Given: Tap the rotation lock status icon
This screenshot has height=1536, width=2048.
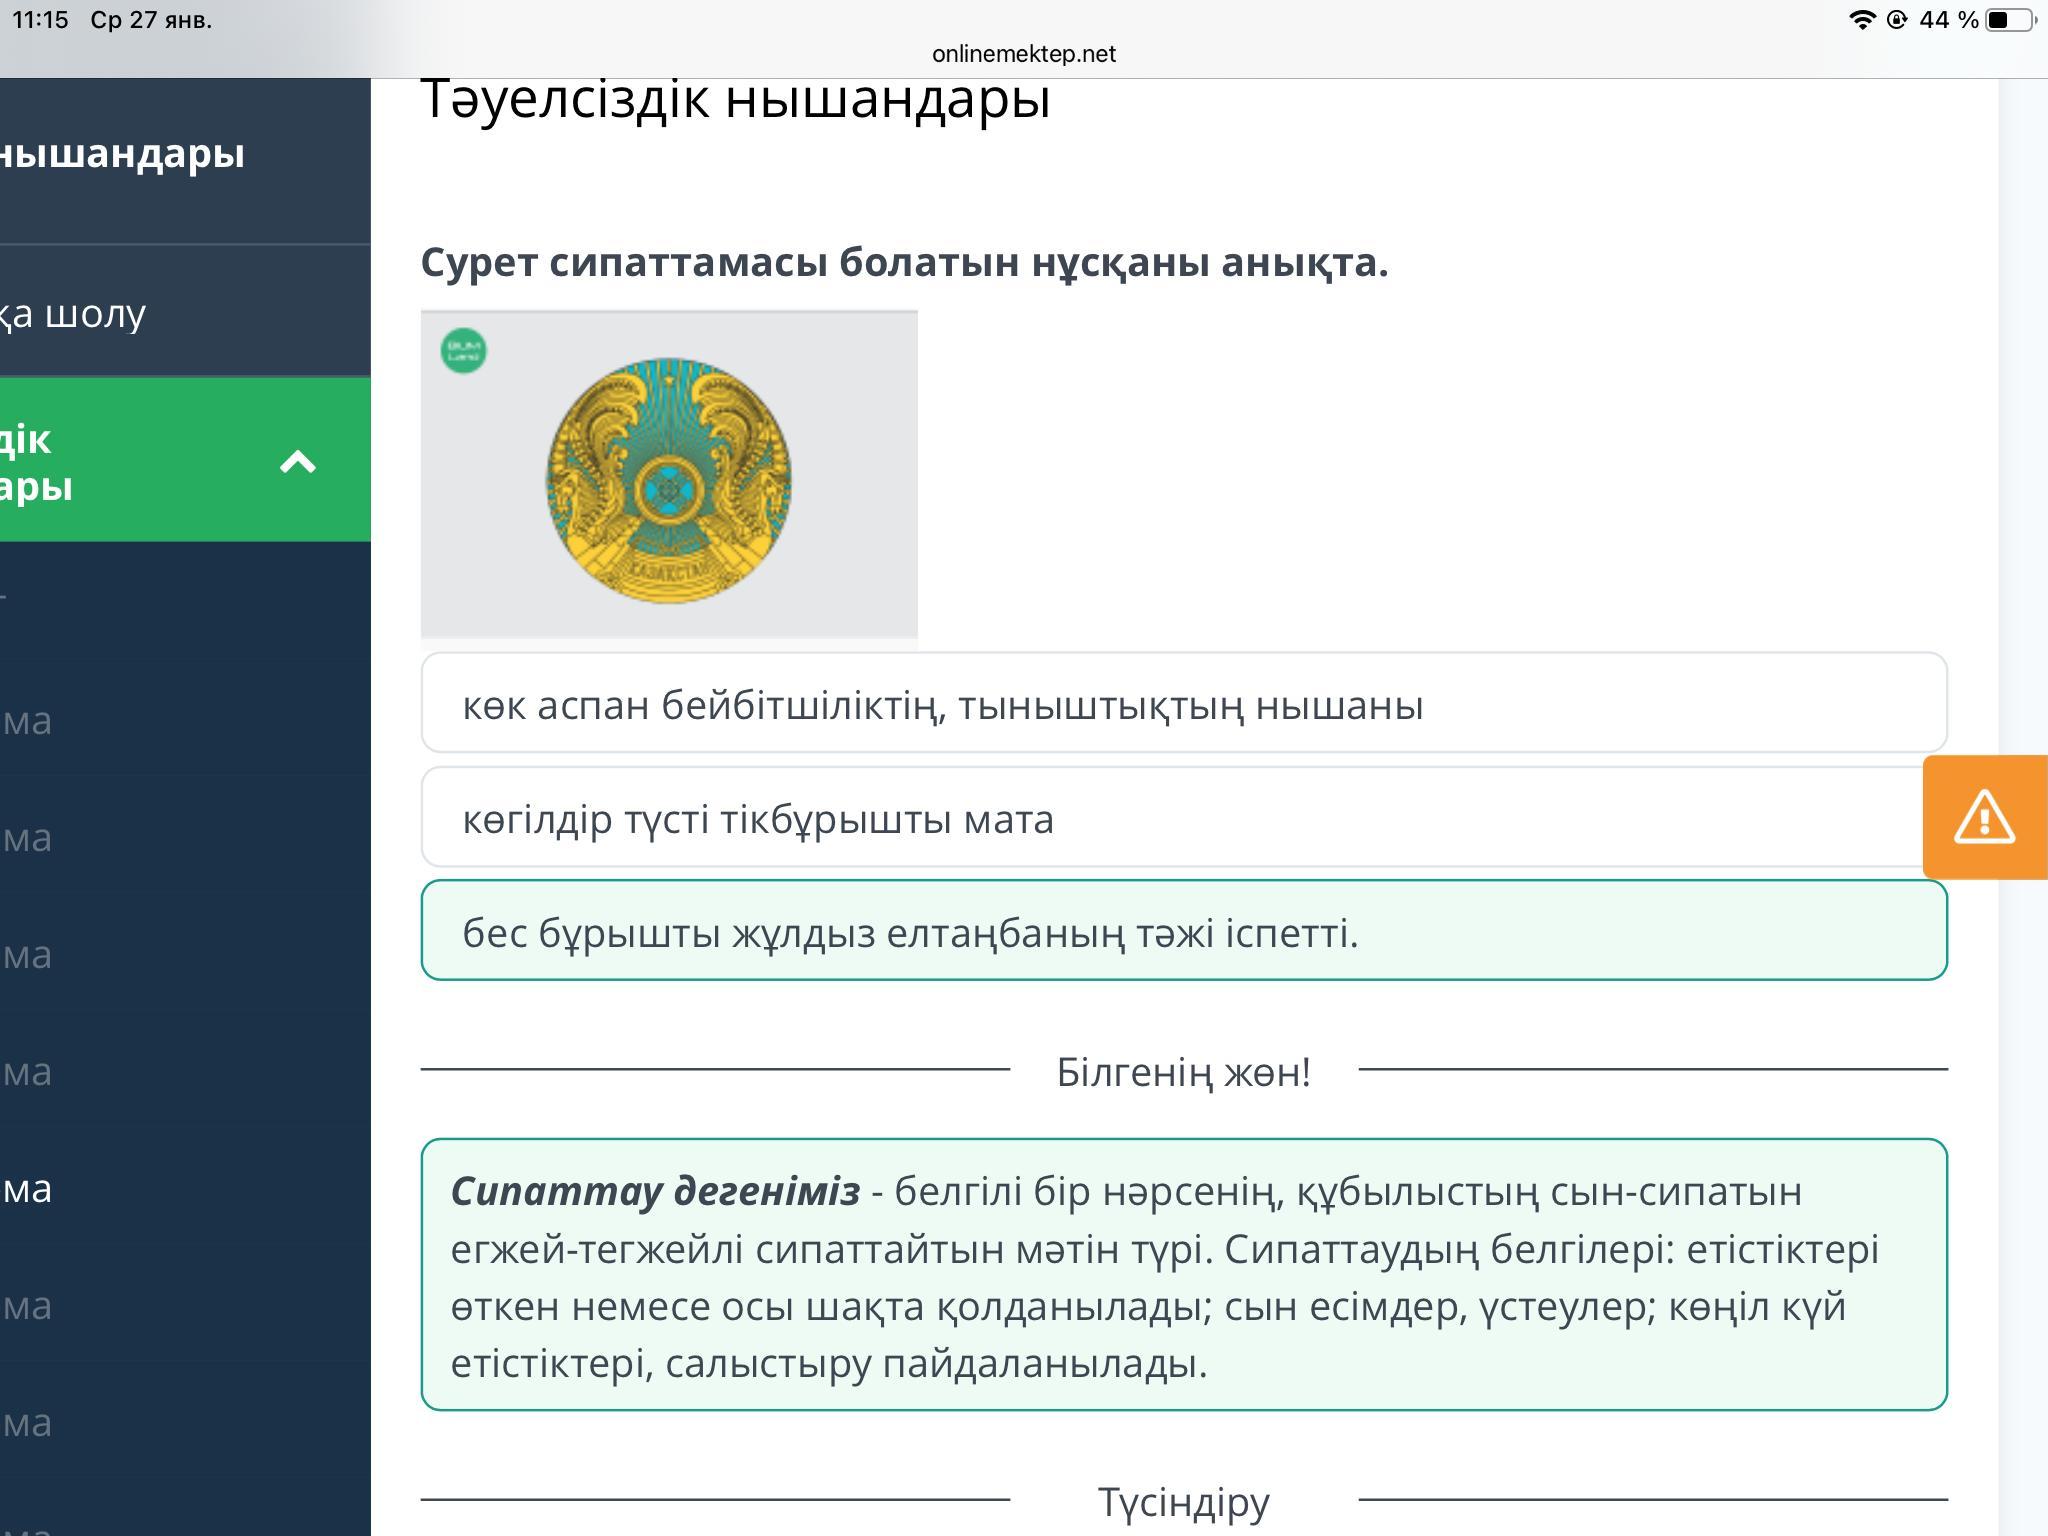Looking at the screenshot, I should coord(1896,20).
